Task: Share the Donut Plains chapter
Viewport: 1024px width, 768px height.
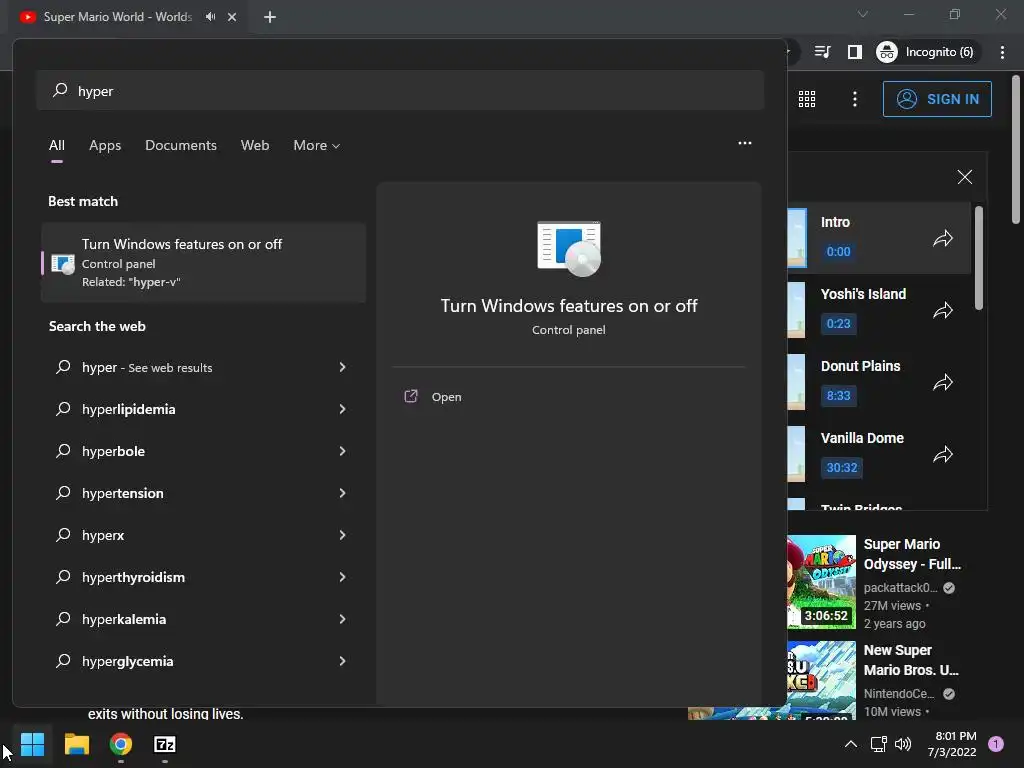Action: tap(942, 382)
